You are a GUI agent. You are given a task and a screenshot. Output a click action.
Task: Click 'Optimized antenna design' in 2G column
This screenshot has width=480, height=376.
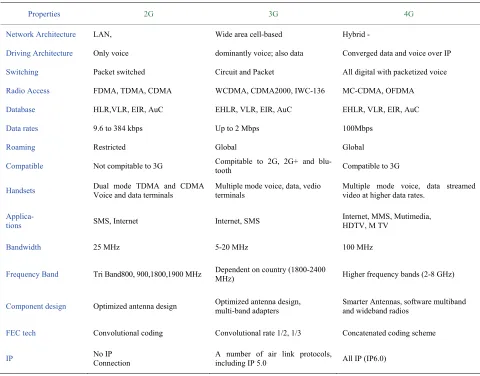135,306
